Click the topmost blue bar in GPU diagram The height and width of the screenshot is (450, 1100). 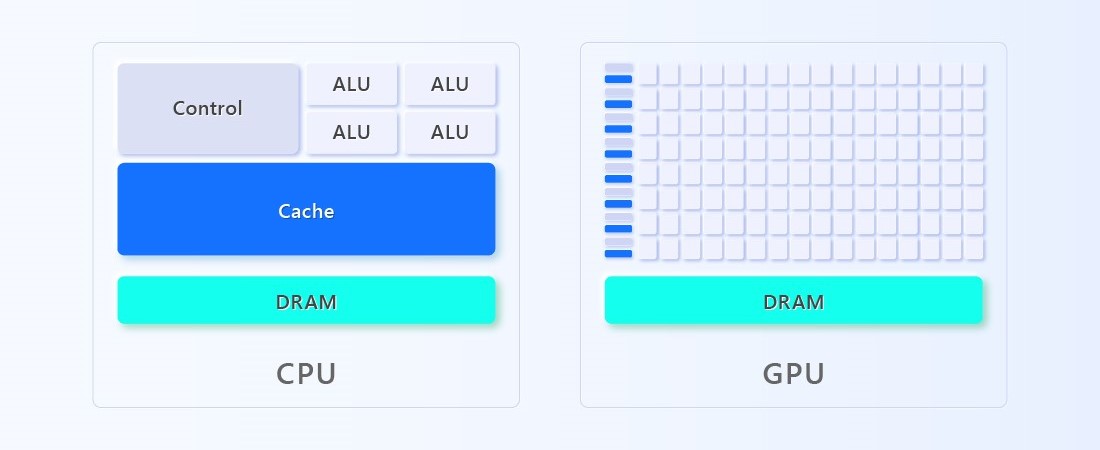[618, 79]
